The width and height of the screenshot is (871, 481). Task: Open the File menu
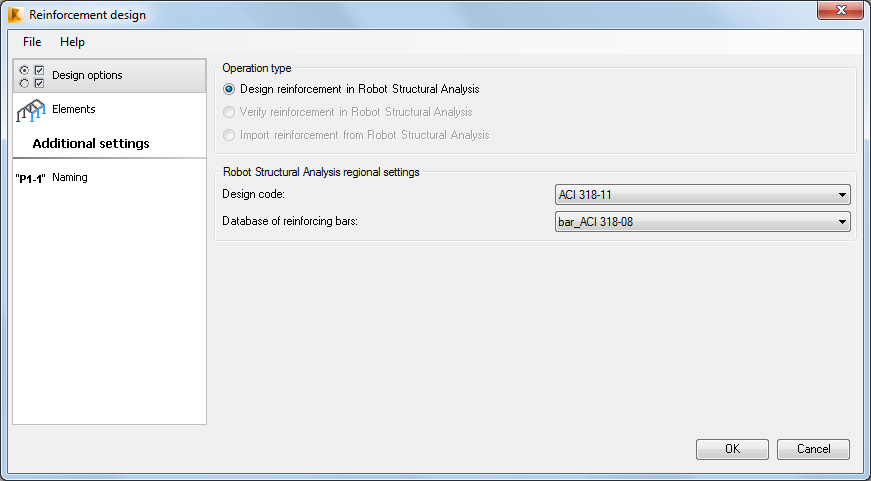(x=32, y=42)
